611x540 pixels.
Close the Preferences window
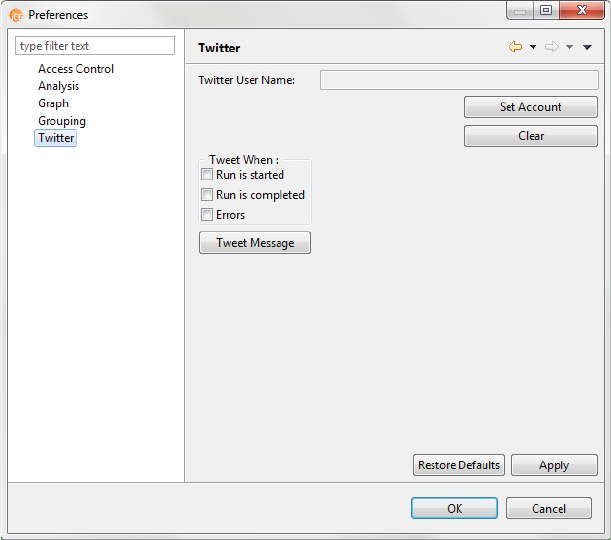[x=581, y=10]
